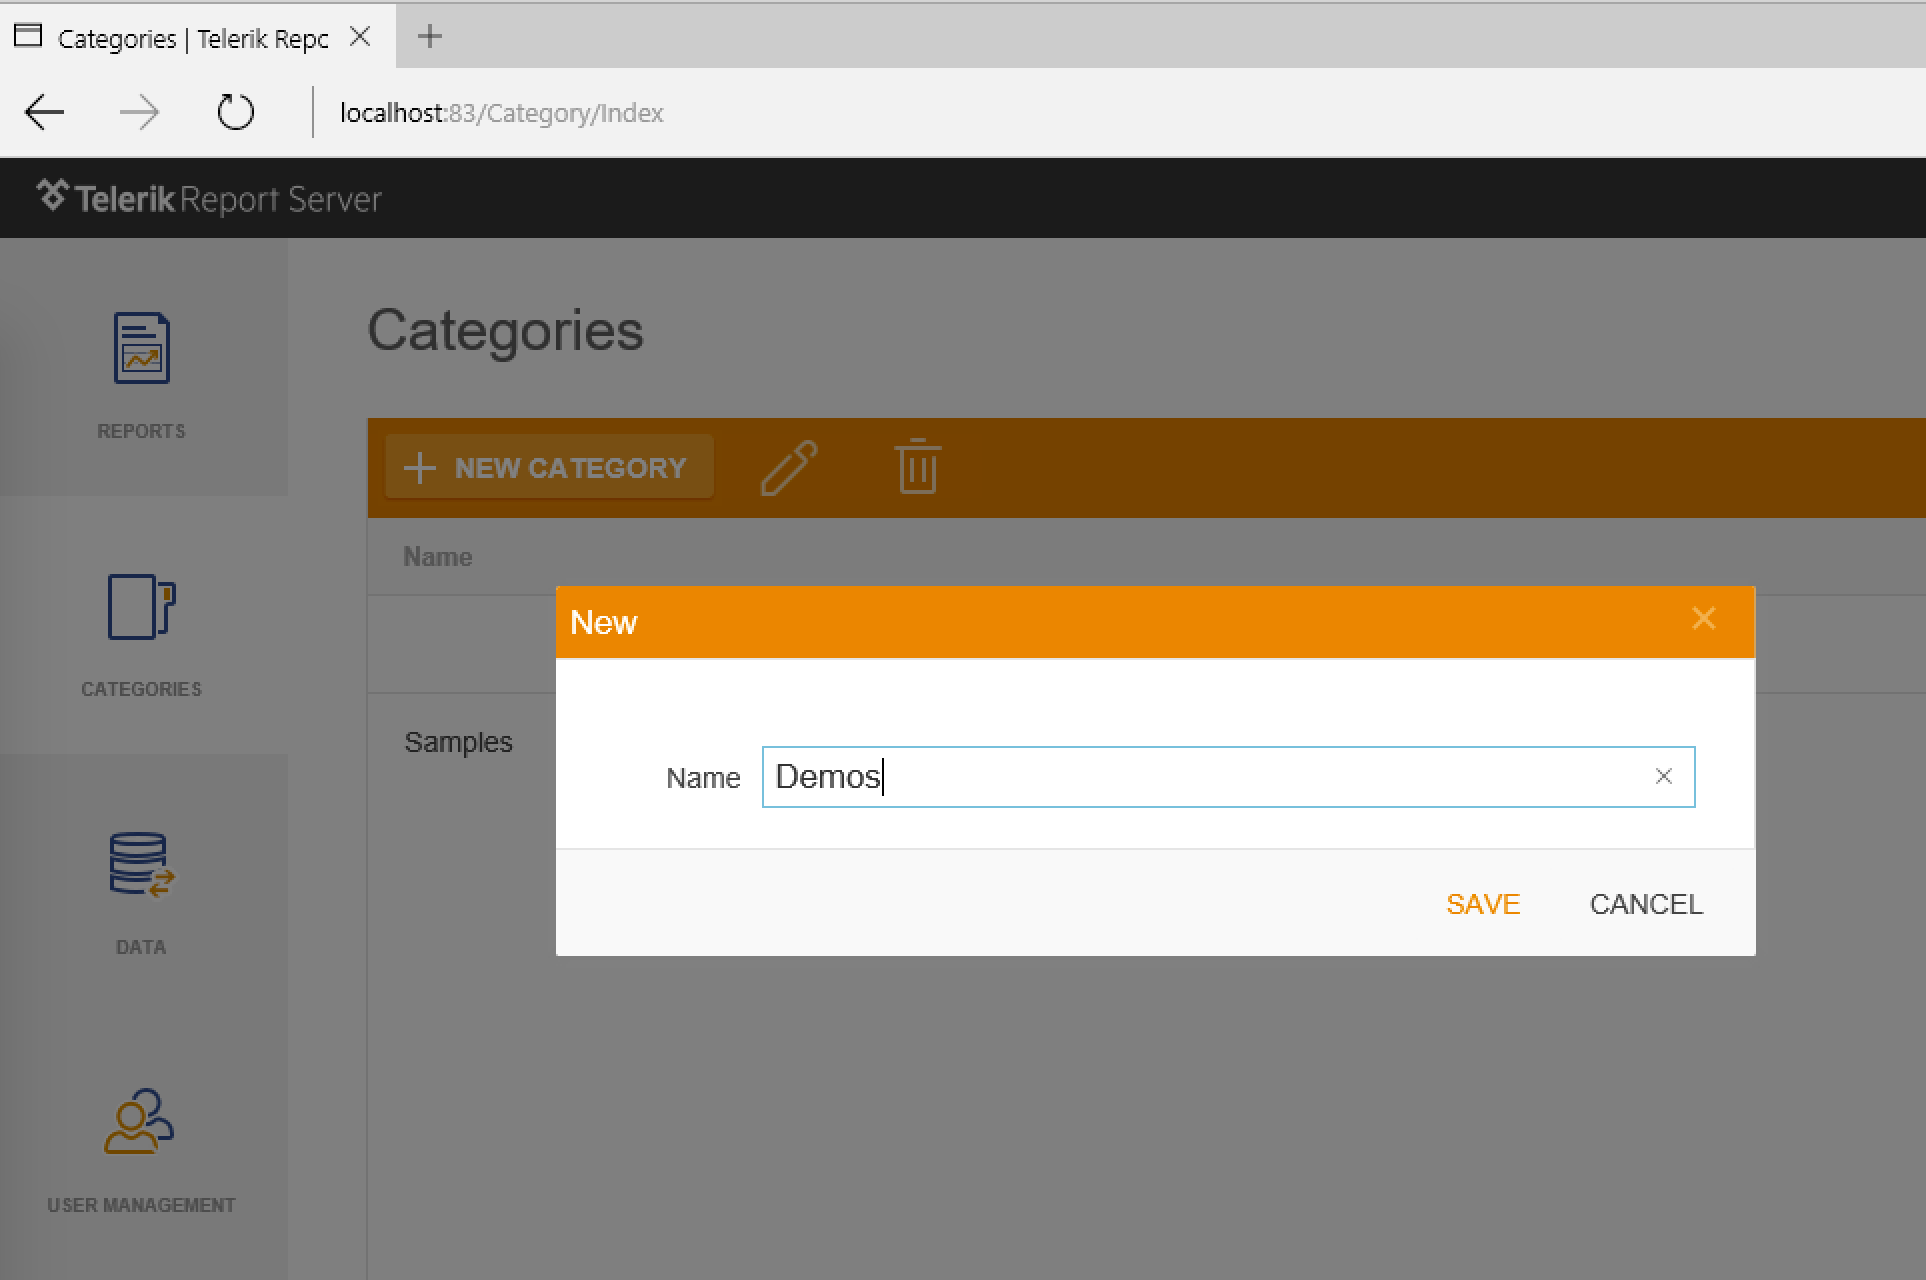This screenshot has width=1926, height=1280.
Task: Open the User Management icon
Action: 139,1121
